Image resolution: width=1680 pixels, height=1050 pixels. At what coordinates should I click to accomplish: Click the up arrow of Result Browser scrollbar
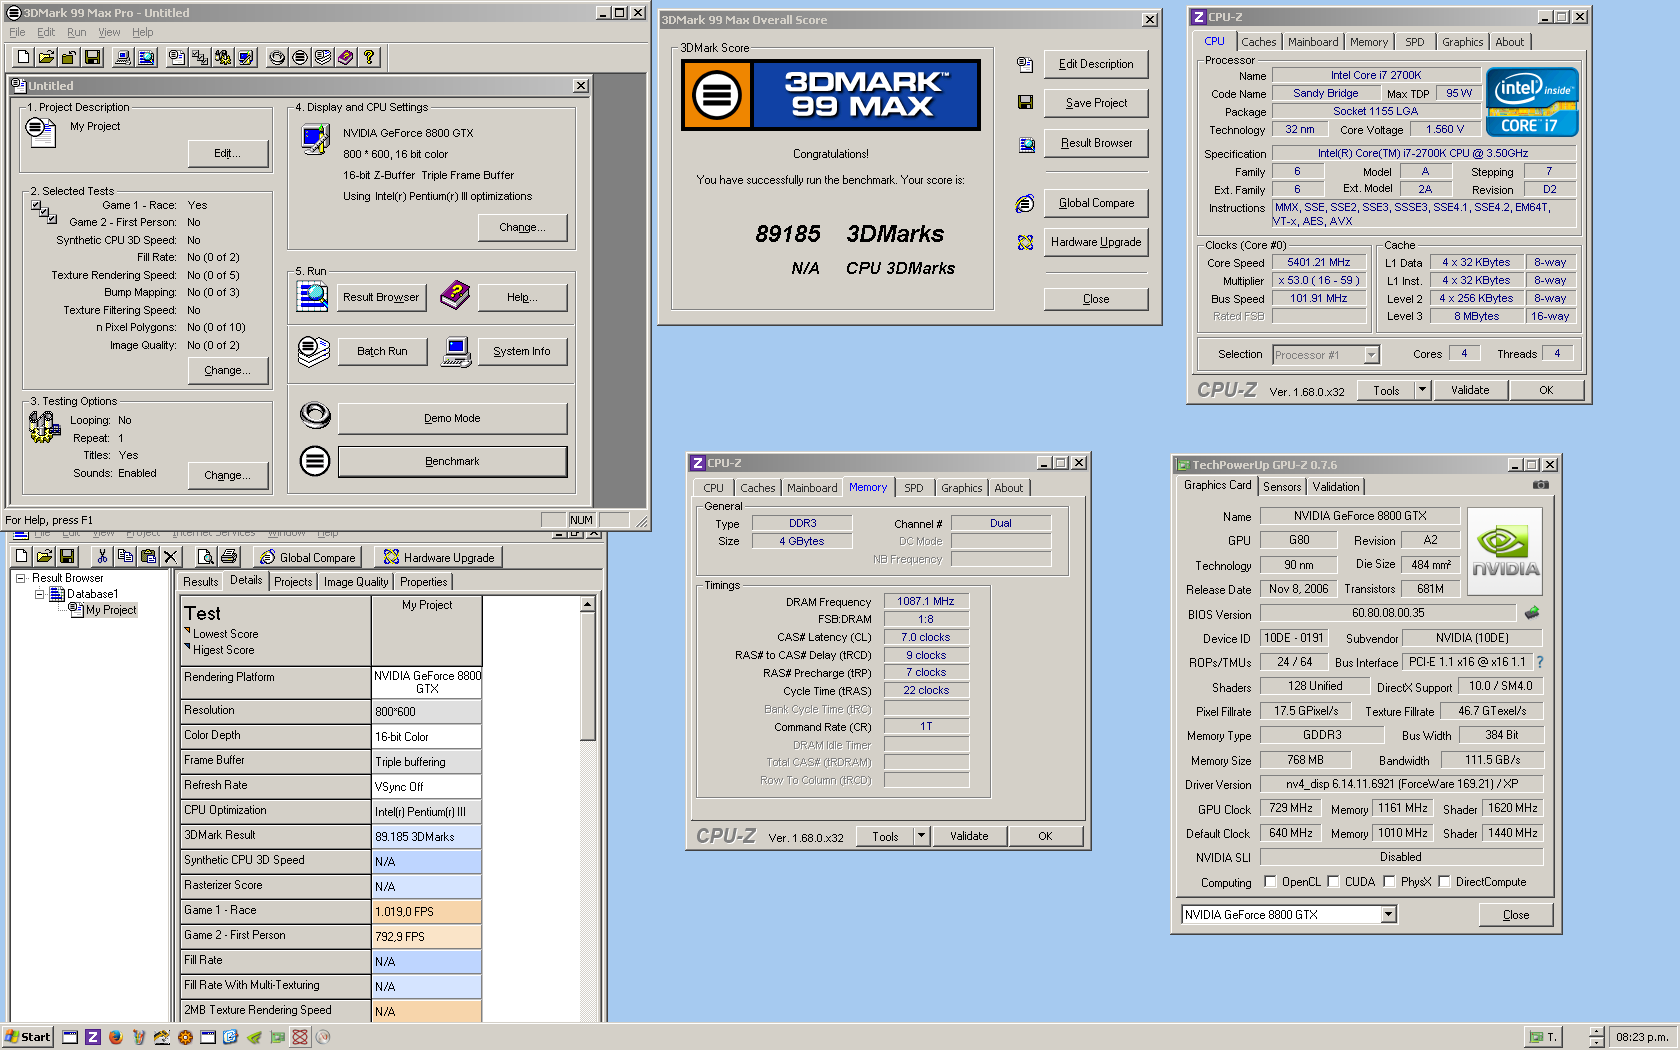point(588,604)
